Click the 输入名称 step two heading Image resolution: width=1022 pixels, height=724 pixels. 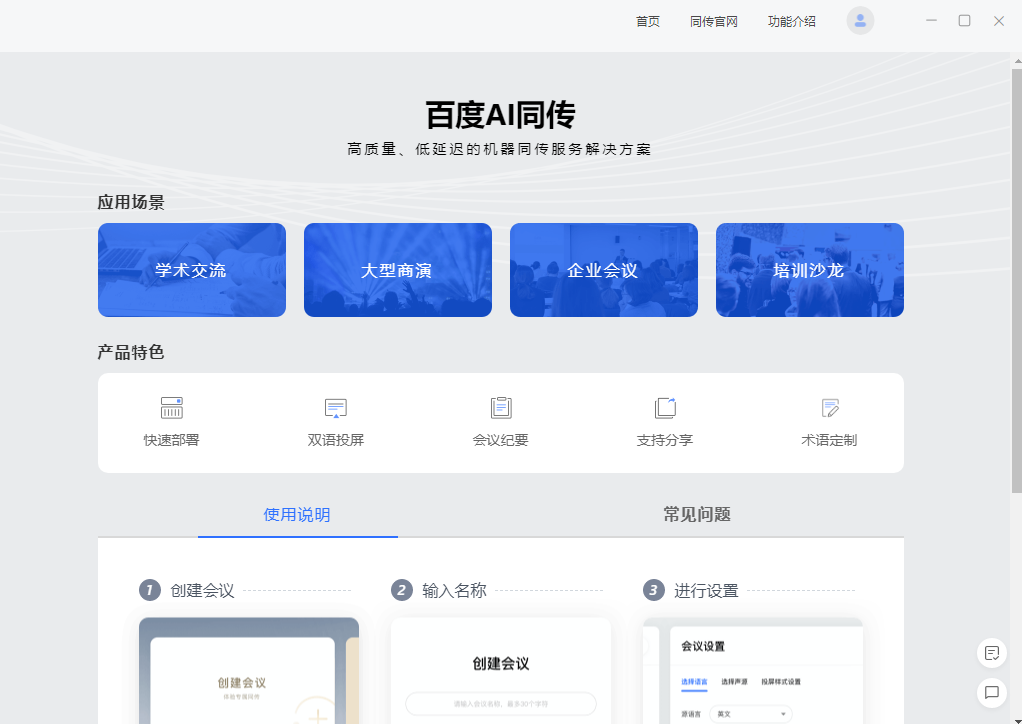point(454,591)
